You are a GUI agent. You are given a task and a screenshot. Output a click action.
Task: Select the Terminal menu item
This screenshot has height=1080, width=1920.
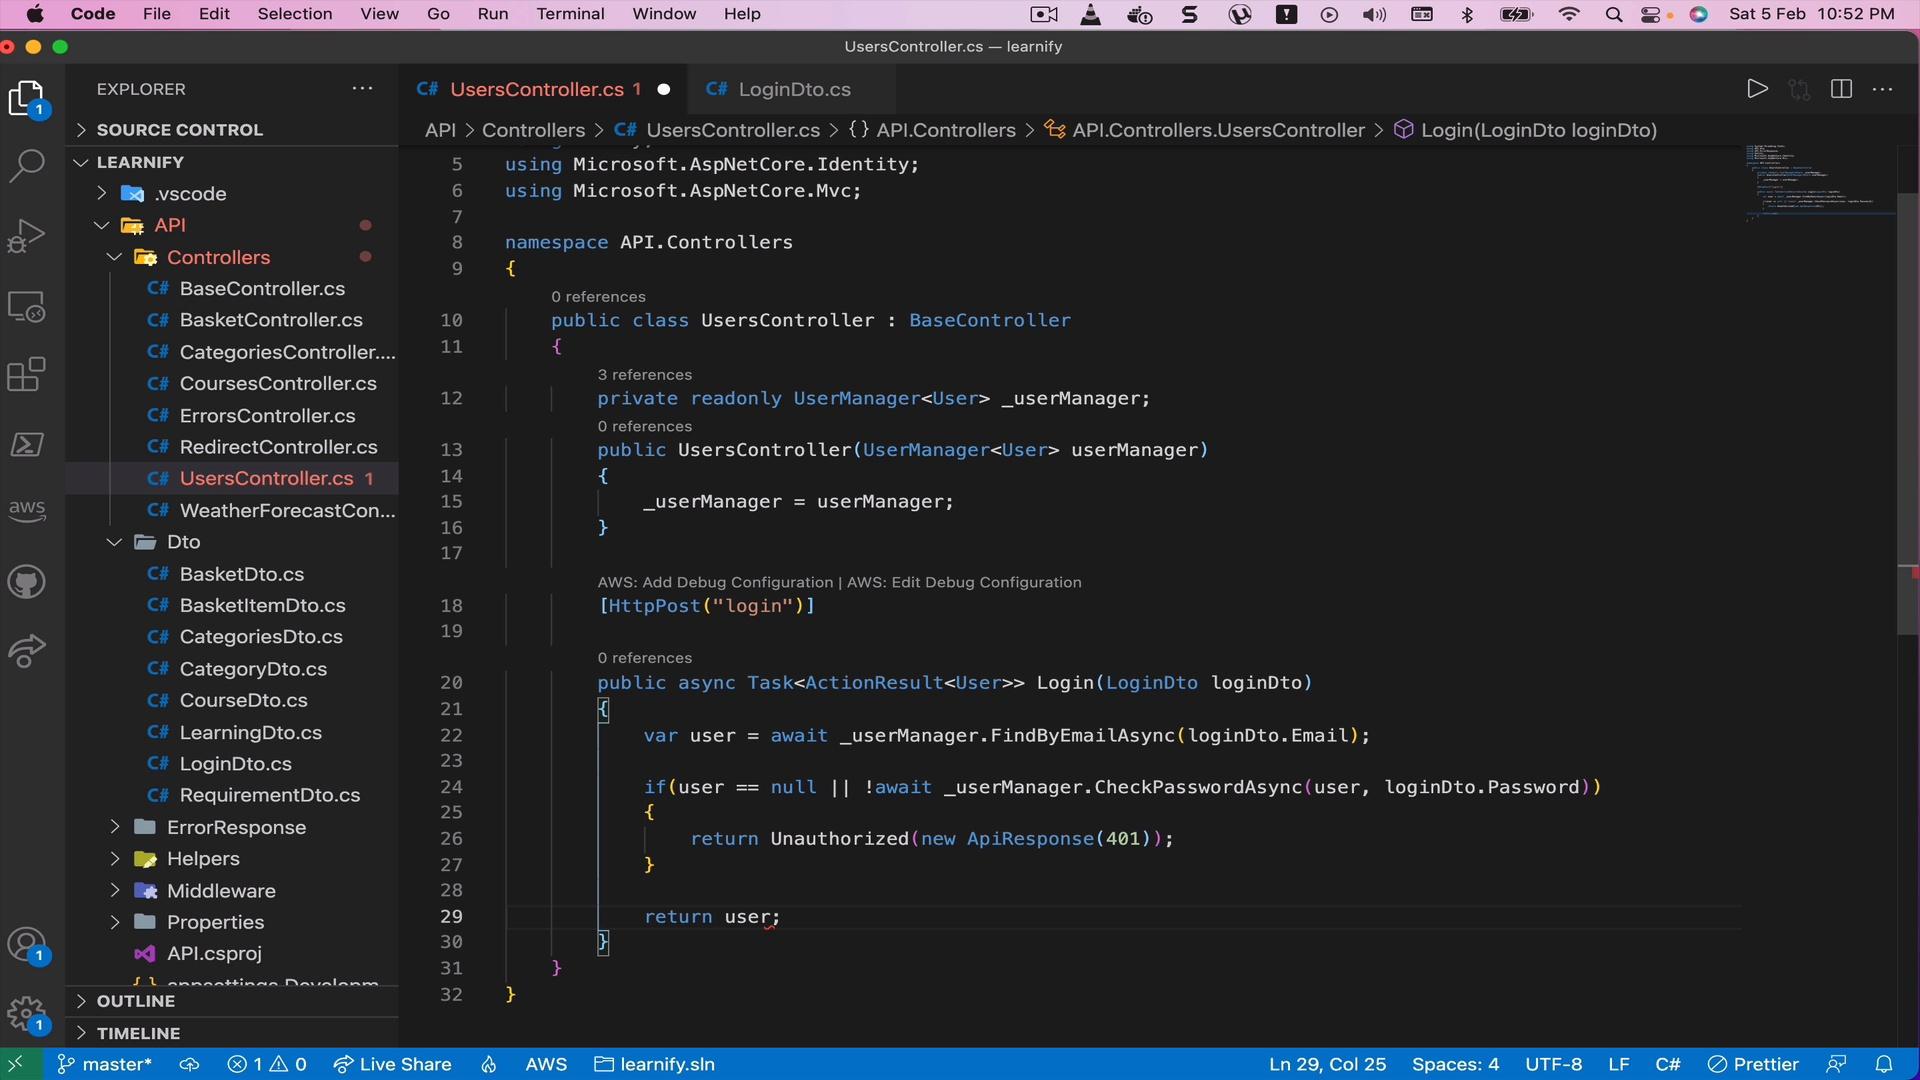pos(571,13)
